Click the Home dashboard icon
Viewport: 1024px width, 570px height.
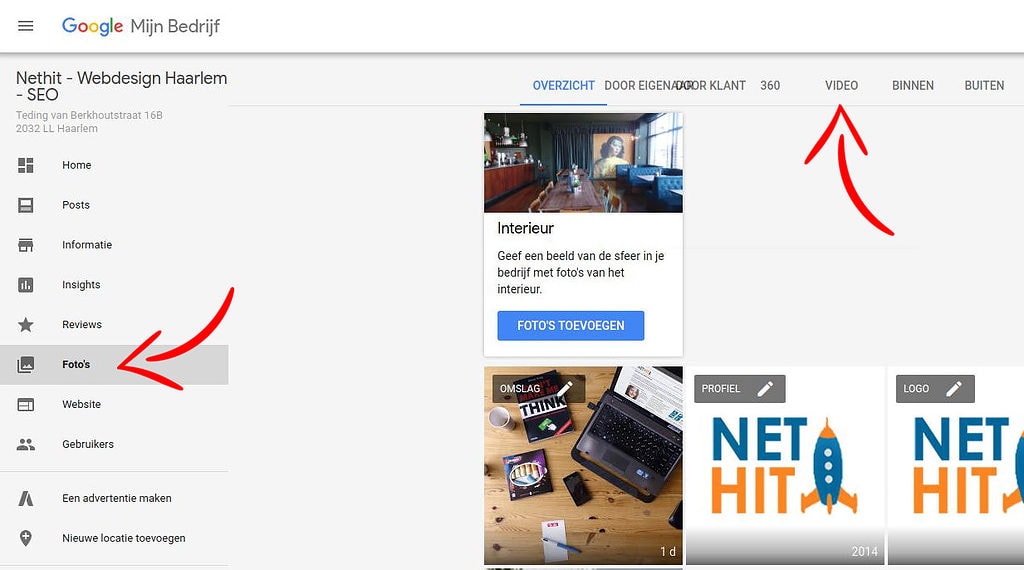(25, 165)
